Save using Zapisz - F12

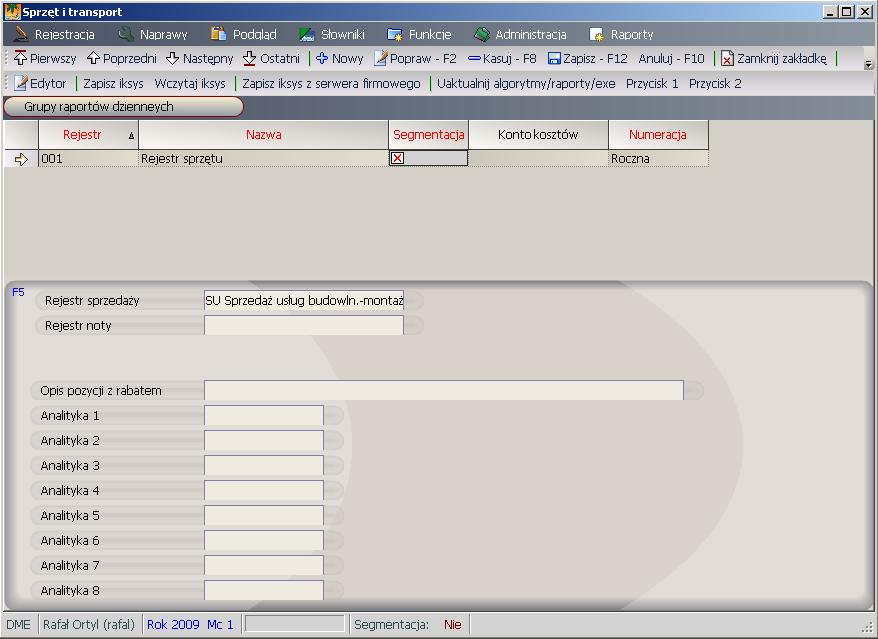pyautogui.click(x=587, y=59)
